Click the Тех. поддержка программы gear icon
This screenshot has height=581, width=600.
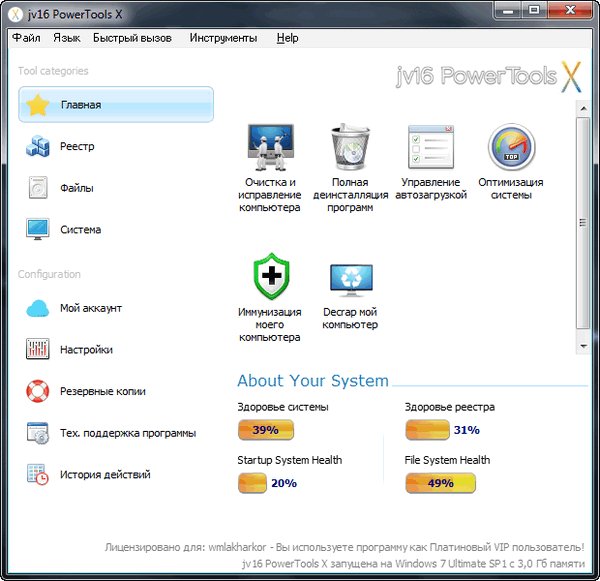38,433
